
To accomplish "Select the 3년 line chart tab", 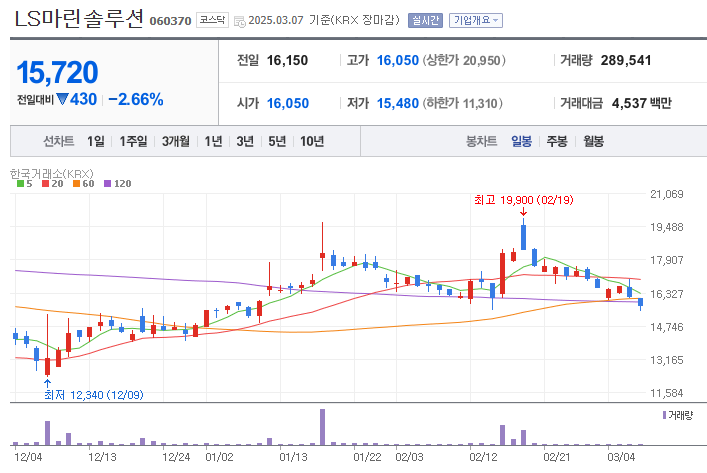I will point(245,142).
